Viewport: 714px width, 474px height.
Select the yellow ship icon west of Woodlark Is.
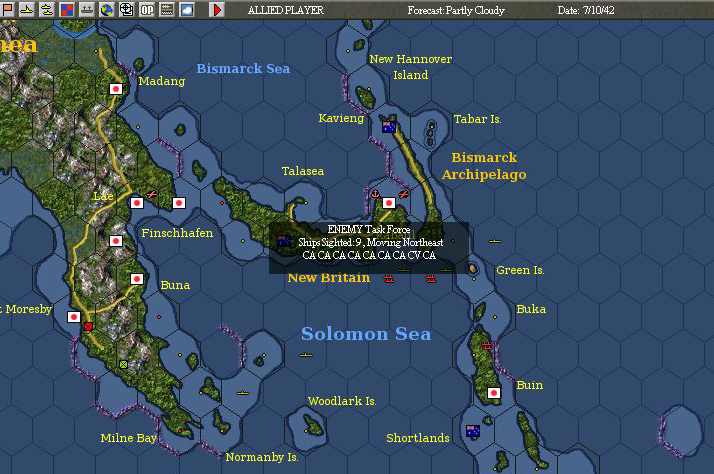coord(243,392)
